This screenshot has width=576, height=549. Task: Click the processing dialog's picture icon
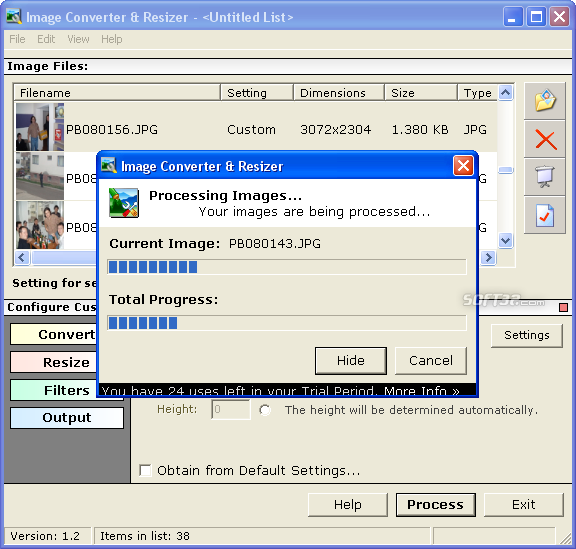pos(124,203)
